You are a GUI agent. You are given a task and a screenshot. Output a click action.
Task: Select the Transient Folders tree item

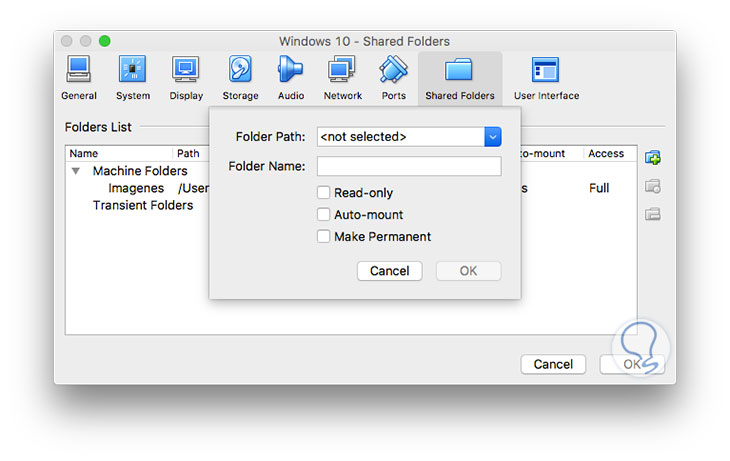(143, 205)
